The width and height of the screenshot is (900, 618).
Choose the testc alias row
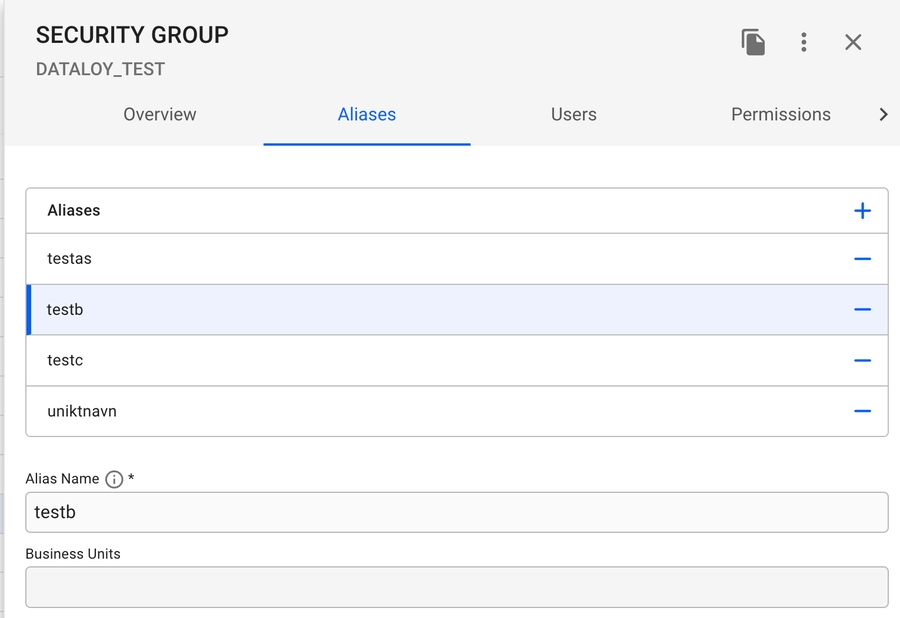click(400, 360)
